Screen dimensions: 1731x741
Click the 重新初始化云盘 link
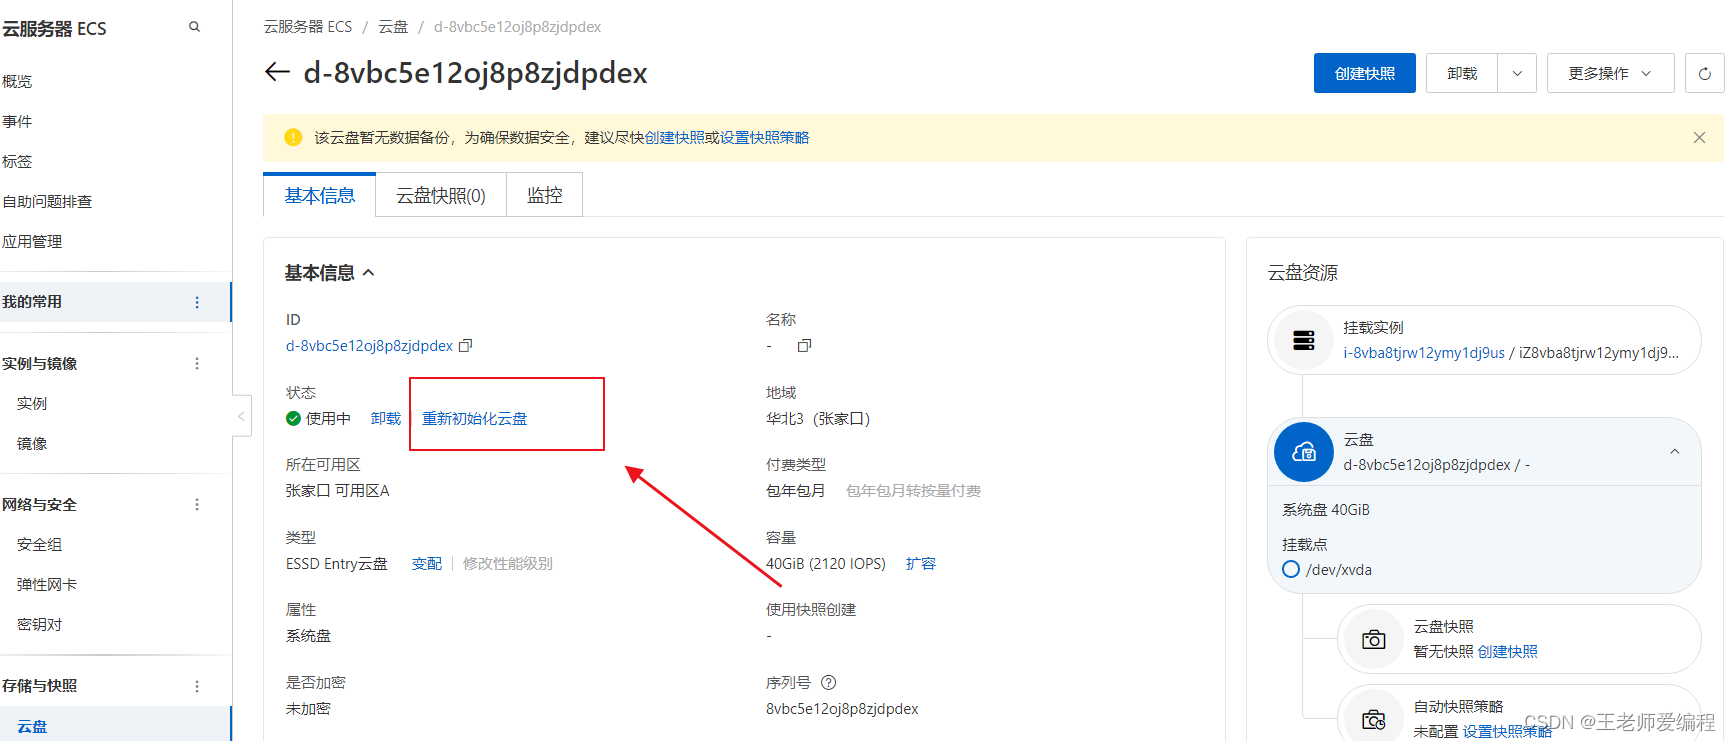point(475,419)
